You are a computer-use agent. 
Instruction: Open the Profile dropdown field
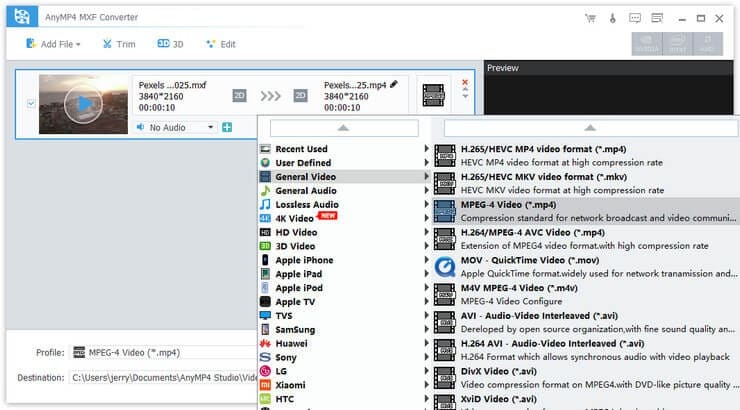tap(163, 353)
